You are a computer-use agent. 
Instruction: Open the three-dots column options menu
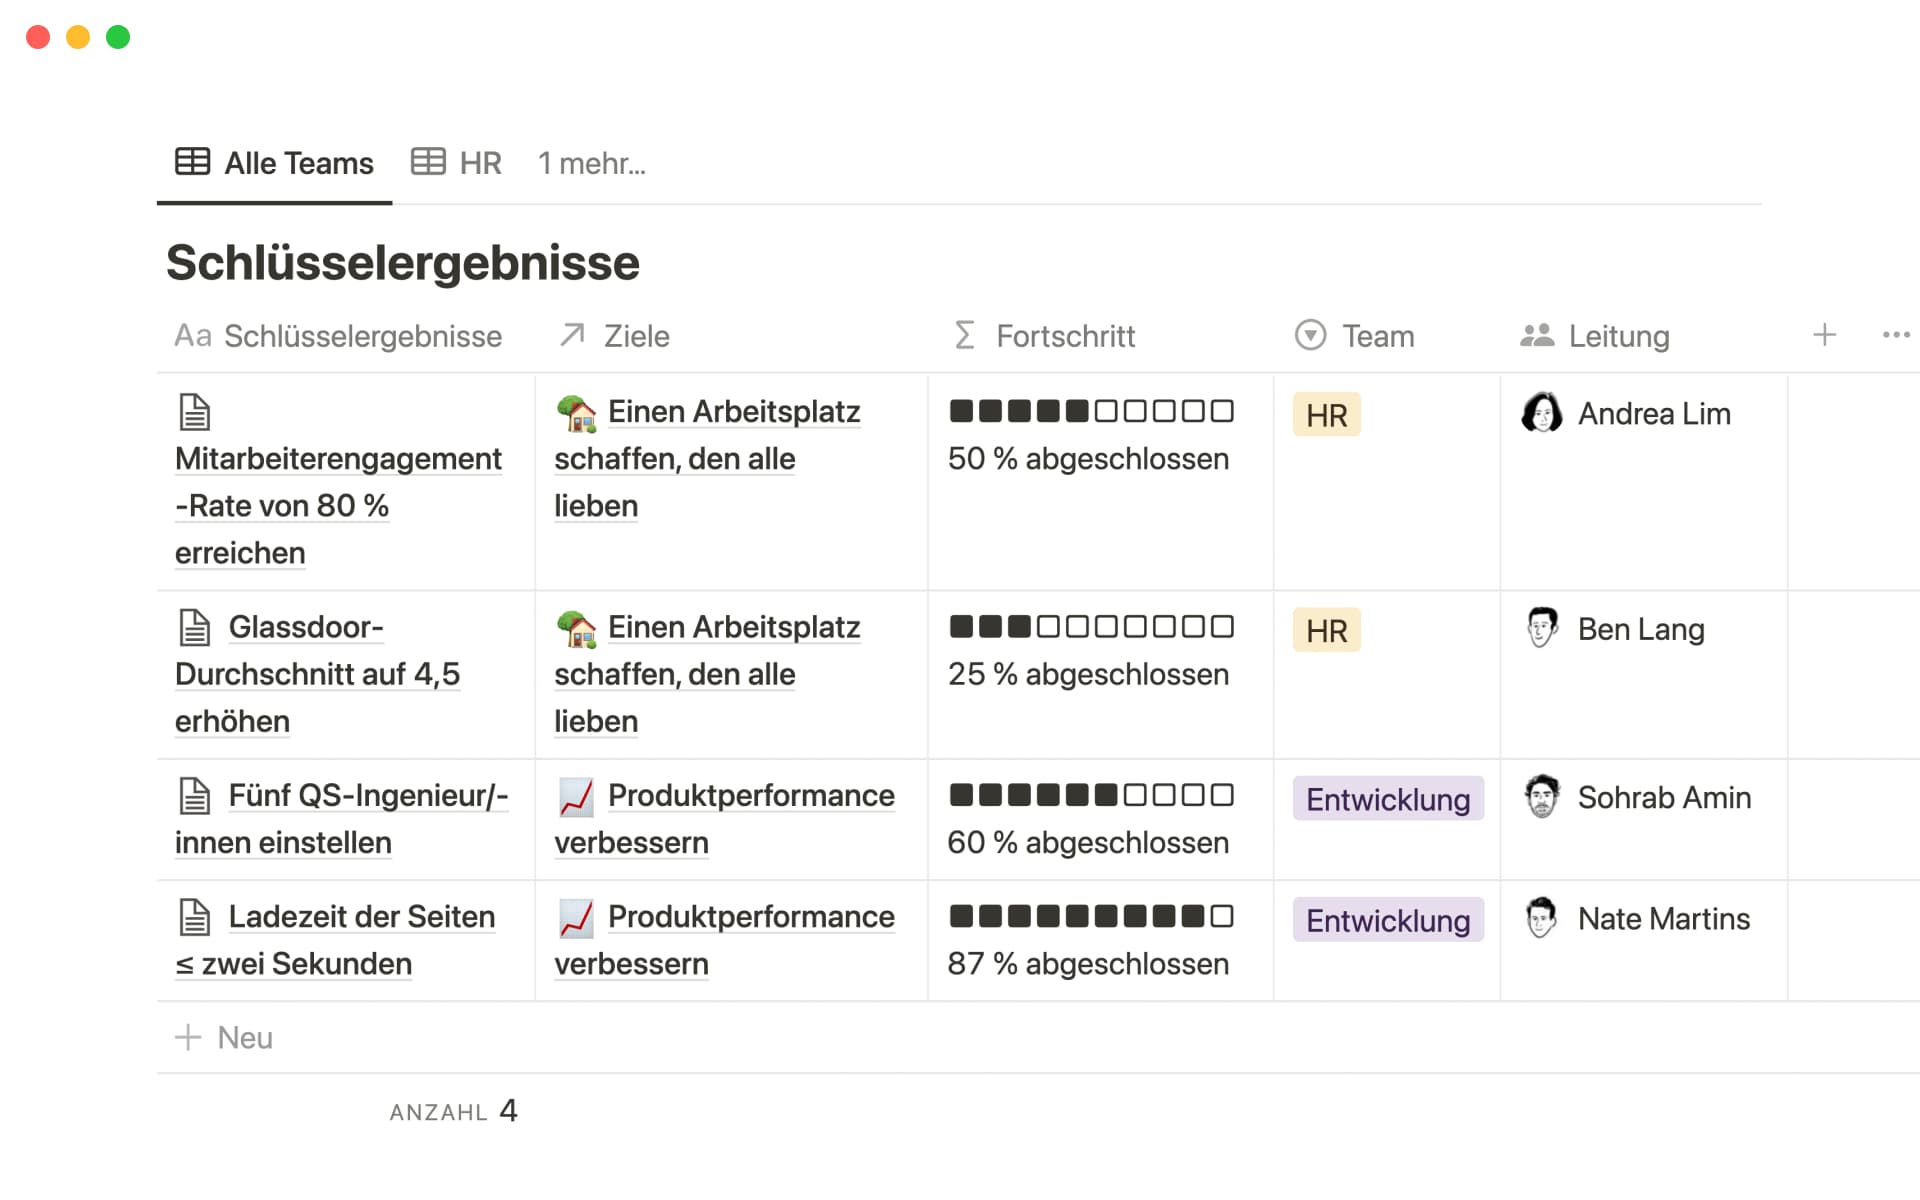(1895, 335)
